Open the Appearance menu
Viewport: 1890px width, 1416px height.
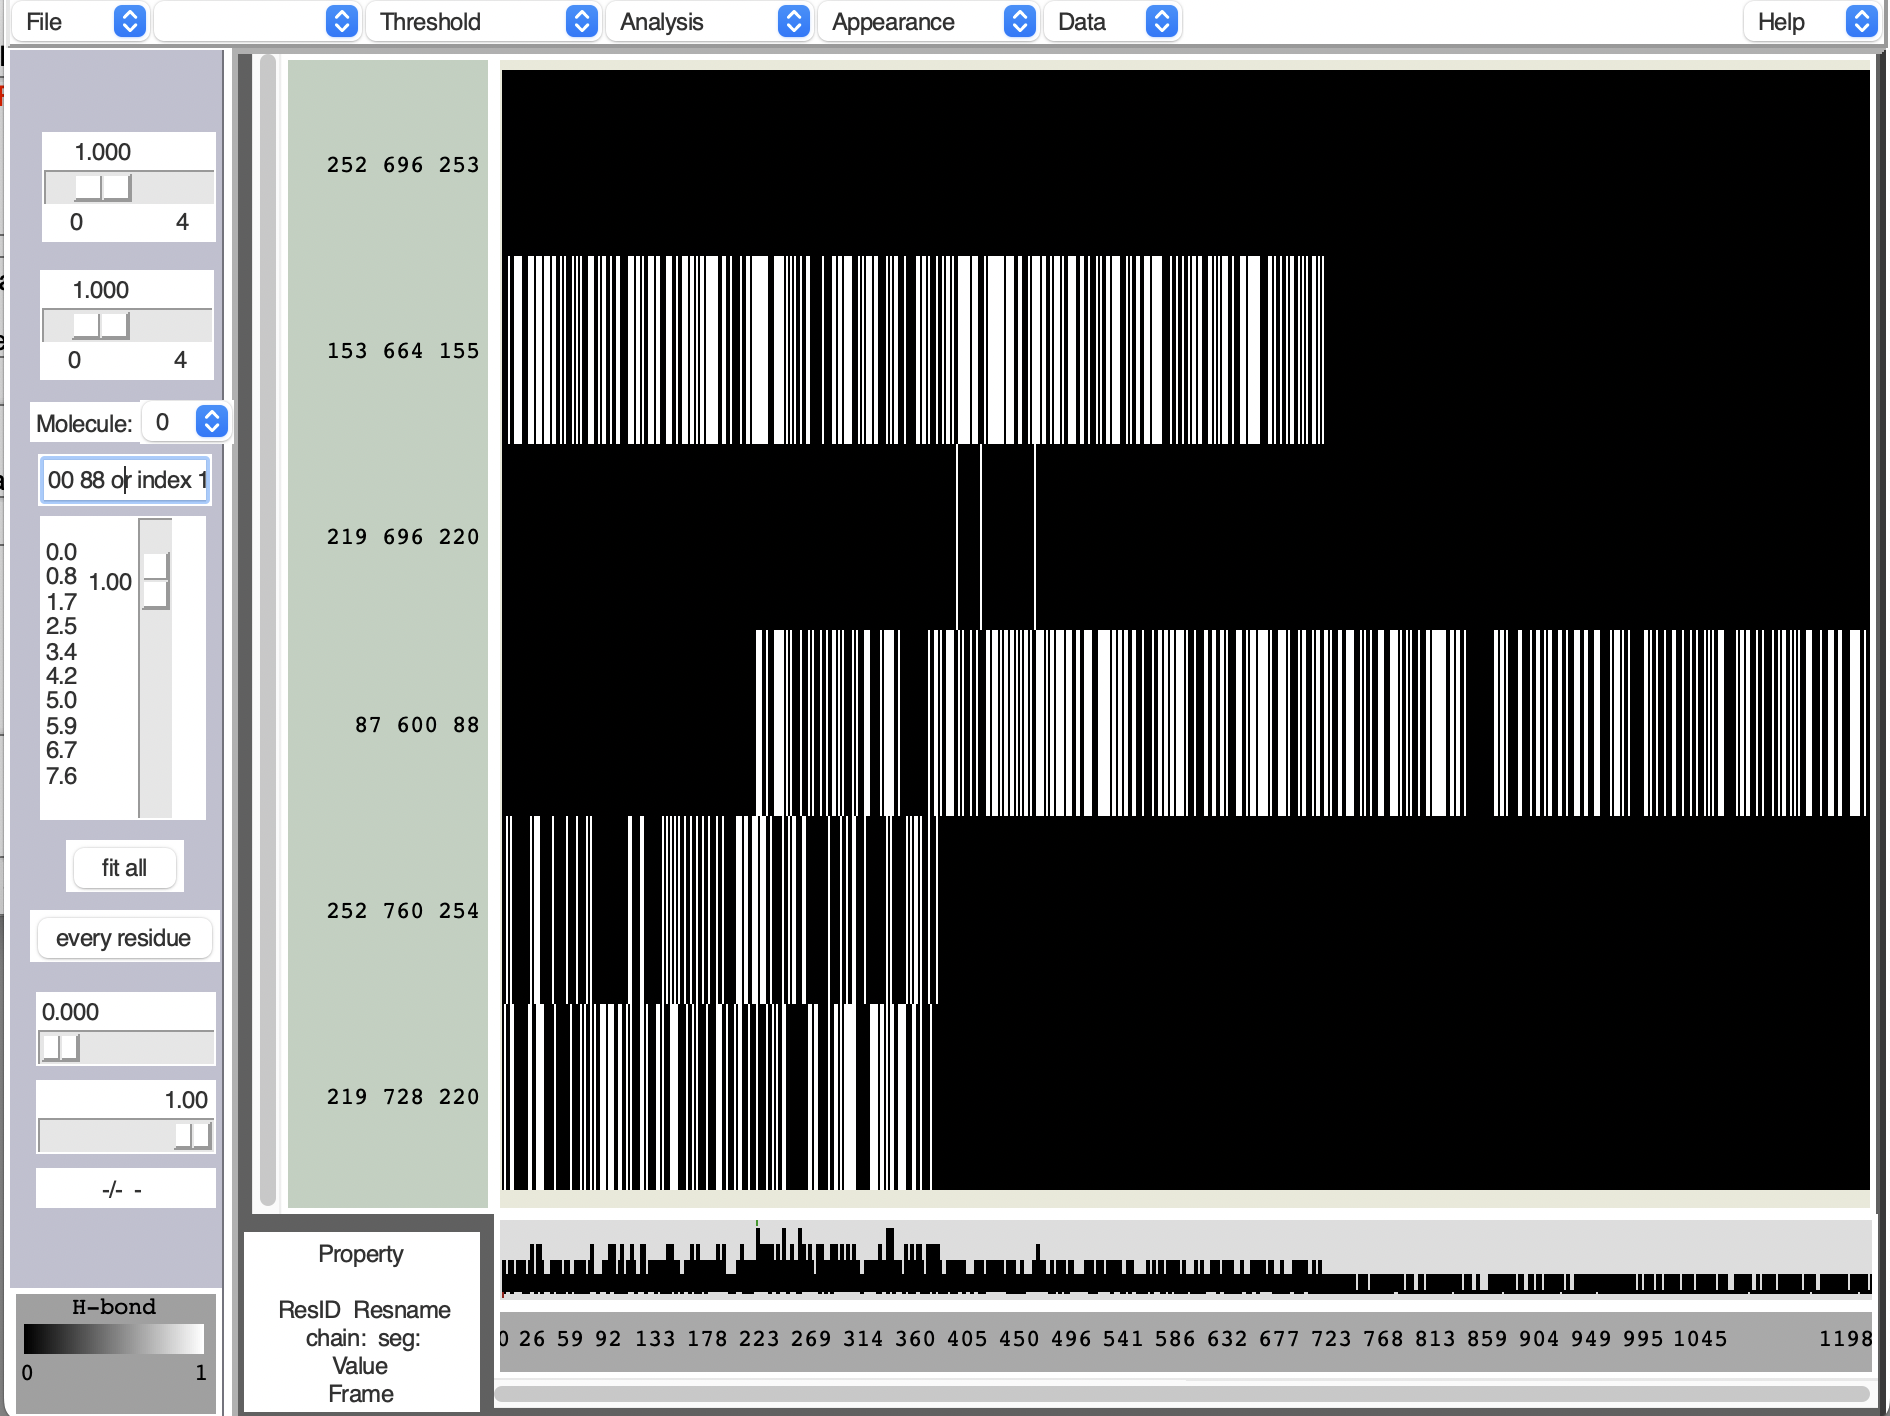pyautogui.click(x=893, y=21)
